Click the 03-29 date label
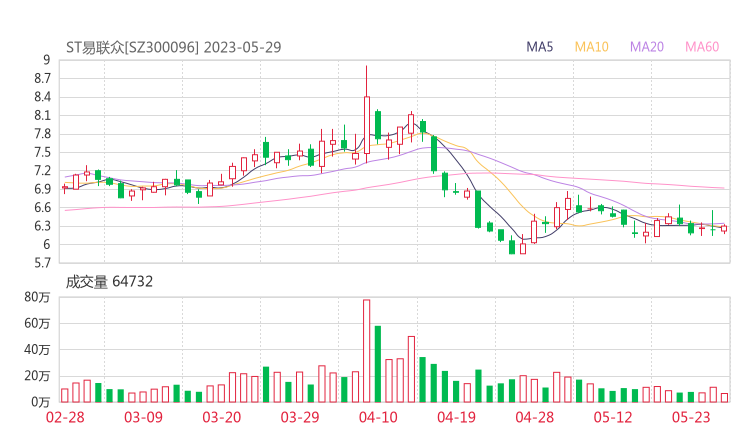 [300, 417]
